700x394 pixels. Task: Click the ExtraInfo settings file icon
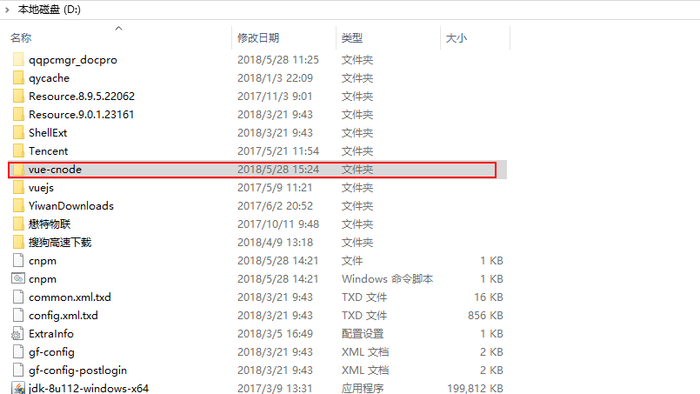click(18, 334)
